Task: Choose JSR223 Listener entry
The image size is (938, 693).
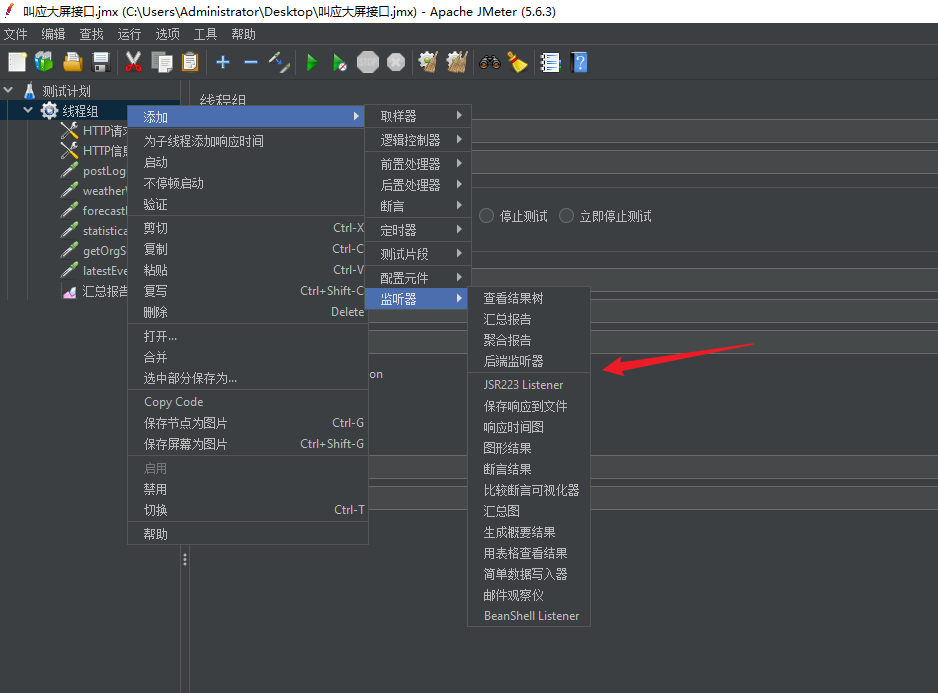Action: pos(529,385)
